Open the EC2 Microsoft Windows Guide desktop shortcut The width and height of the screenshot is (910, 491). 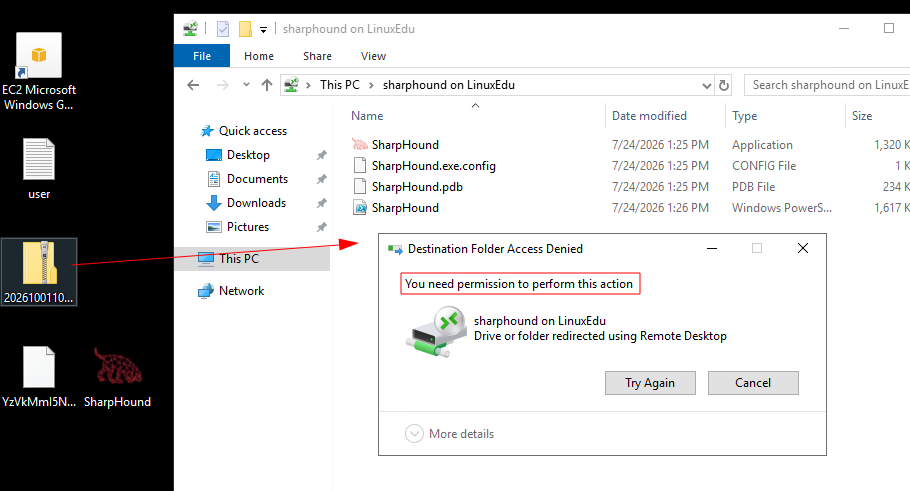[39, 72]
